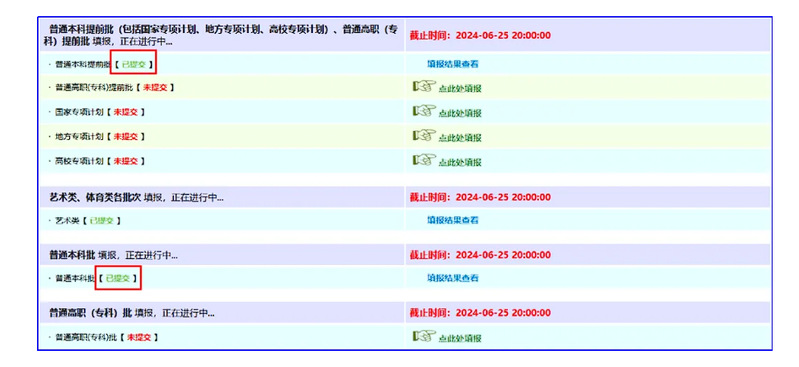Click hand icon beside 高校专项计划
The width and height of the screenshot is (799, 367).
click(424, 160)
